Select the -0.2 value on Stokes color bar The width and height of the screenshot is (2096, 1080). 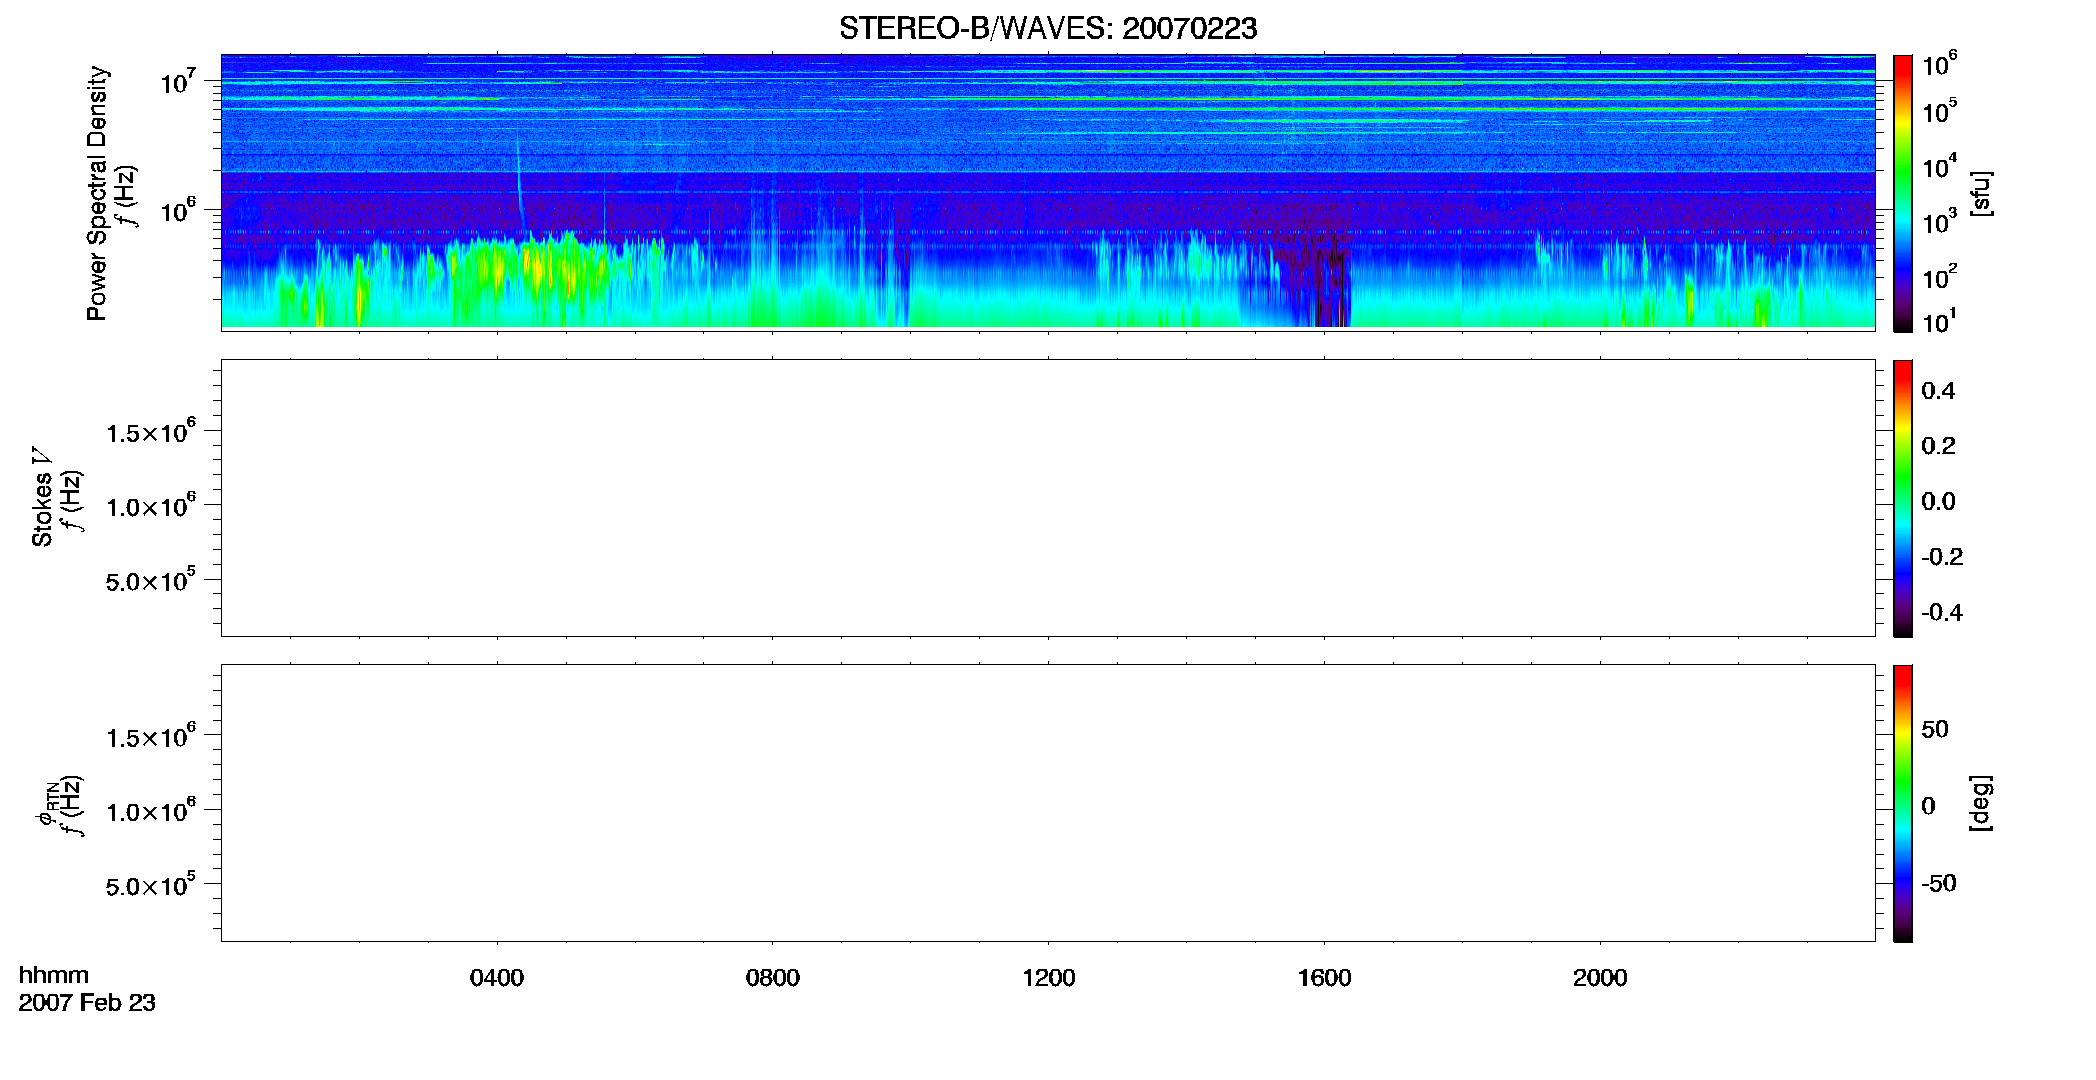click(1942, 557)
